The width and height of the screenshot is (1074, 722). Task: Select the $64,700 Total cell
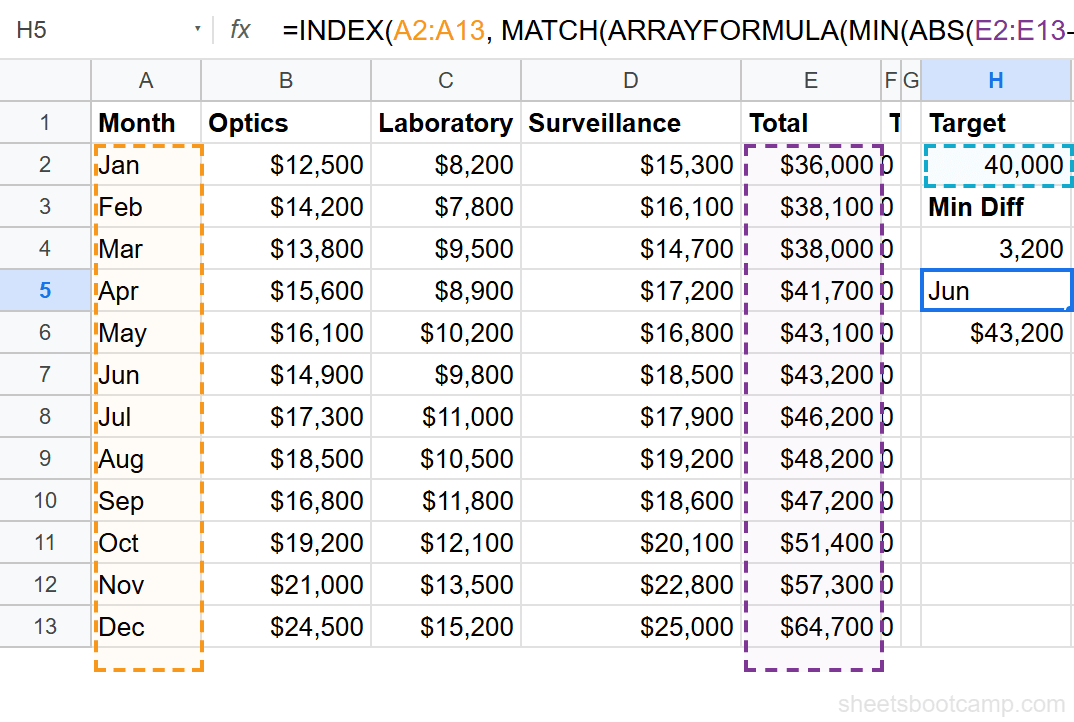(810, 627)
